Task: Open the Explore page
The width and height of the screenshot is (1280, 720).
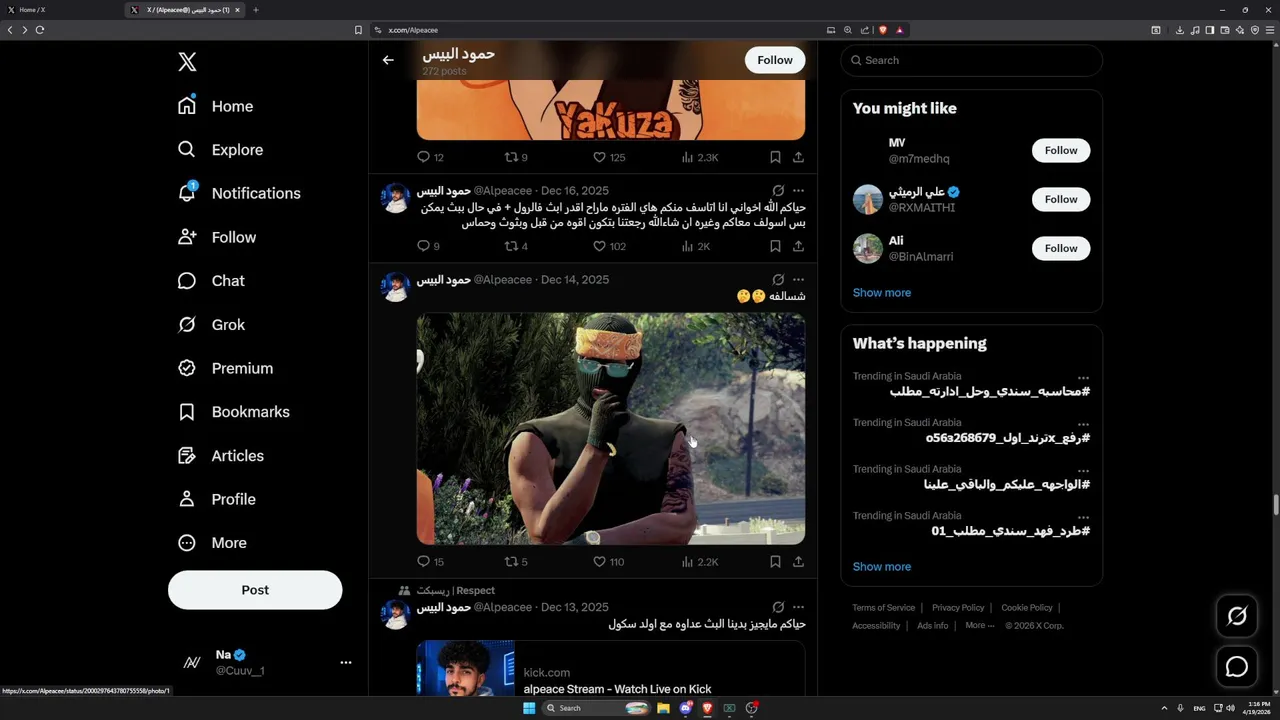Action: click(x=220, y=150)
